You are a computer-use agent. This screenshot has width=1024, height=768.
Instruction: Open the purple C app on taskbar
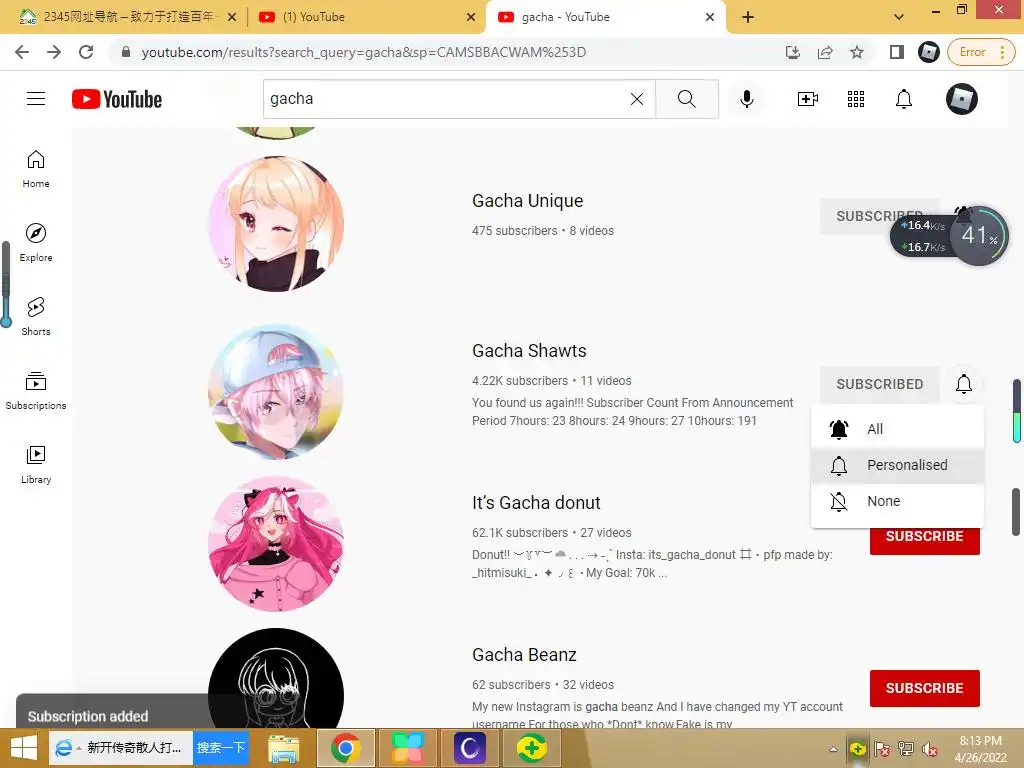point(470,748)
